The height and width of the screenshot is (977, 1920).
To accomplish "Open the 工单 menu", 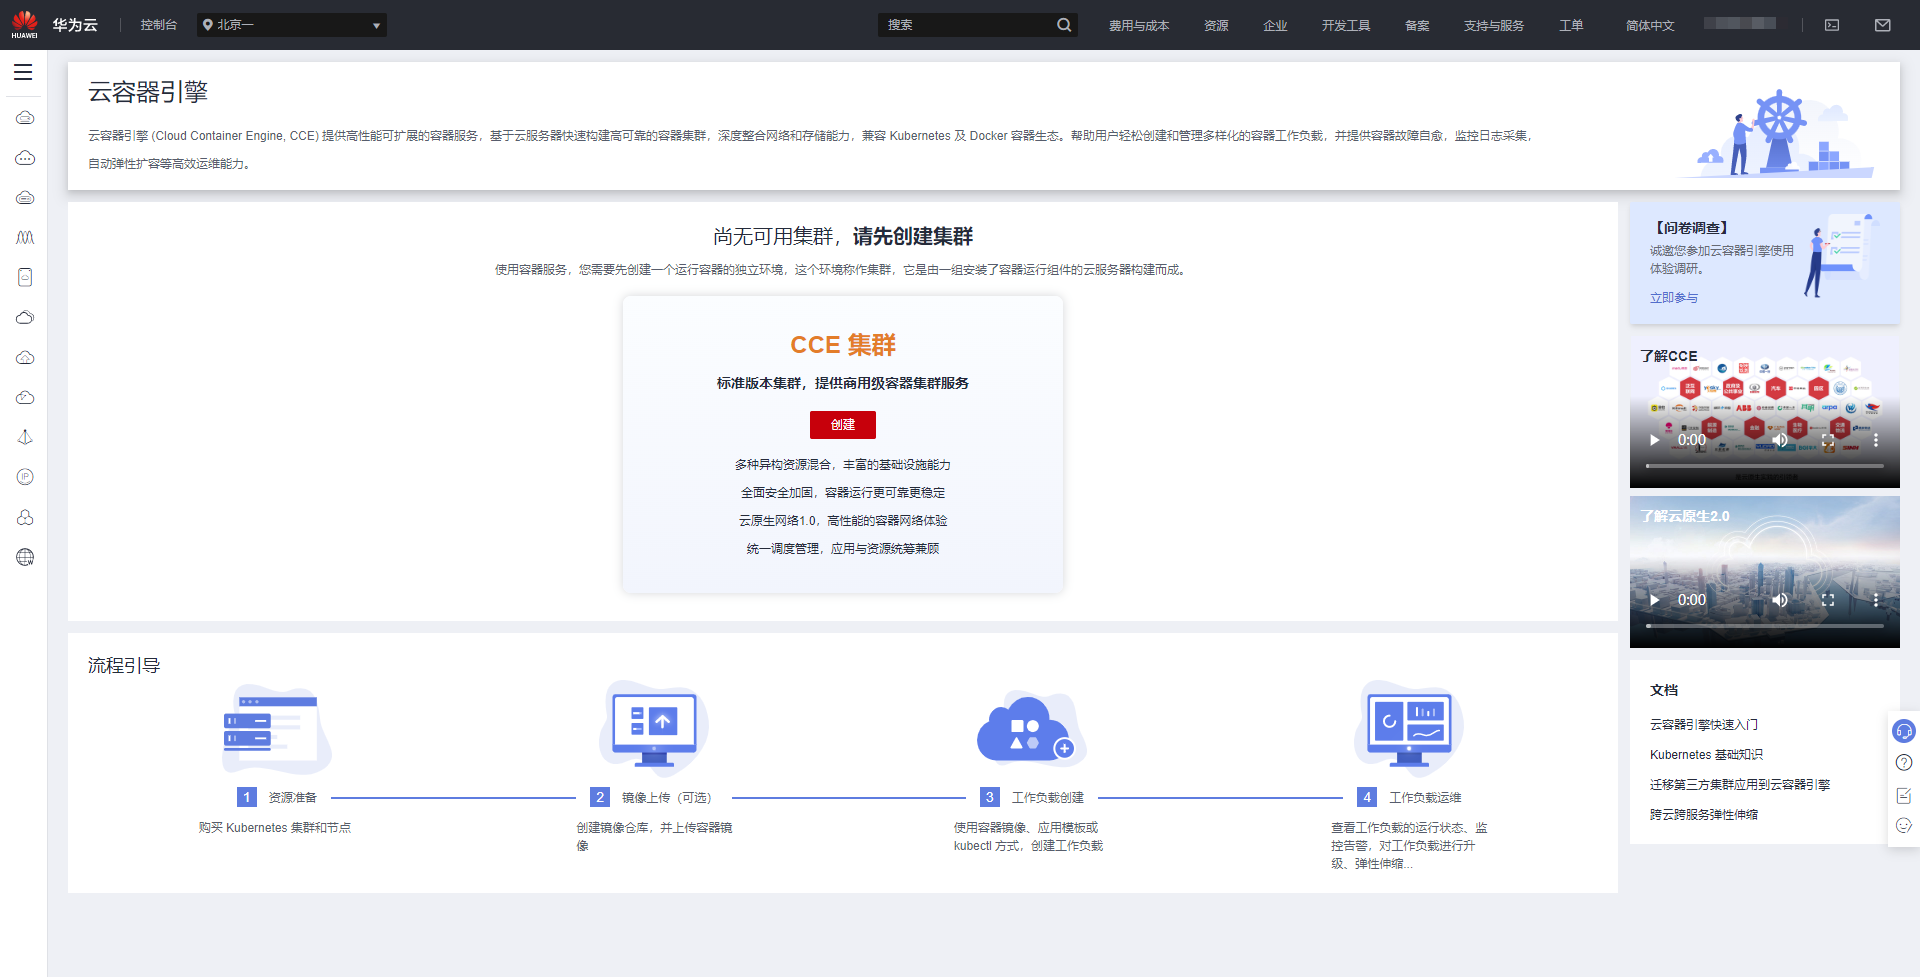I will [1571, 25].
